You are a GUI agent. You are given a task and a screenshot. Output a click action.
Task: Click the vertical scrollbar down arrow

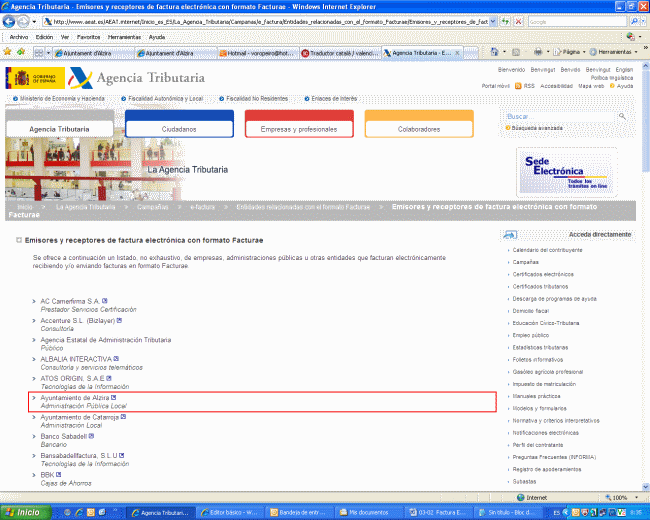point(645,486)
